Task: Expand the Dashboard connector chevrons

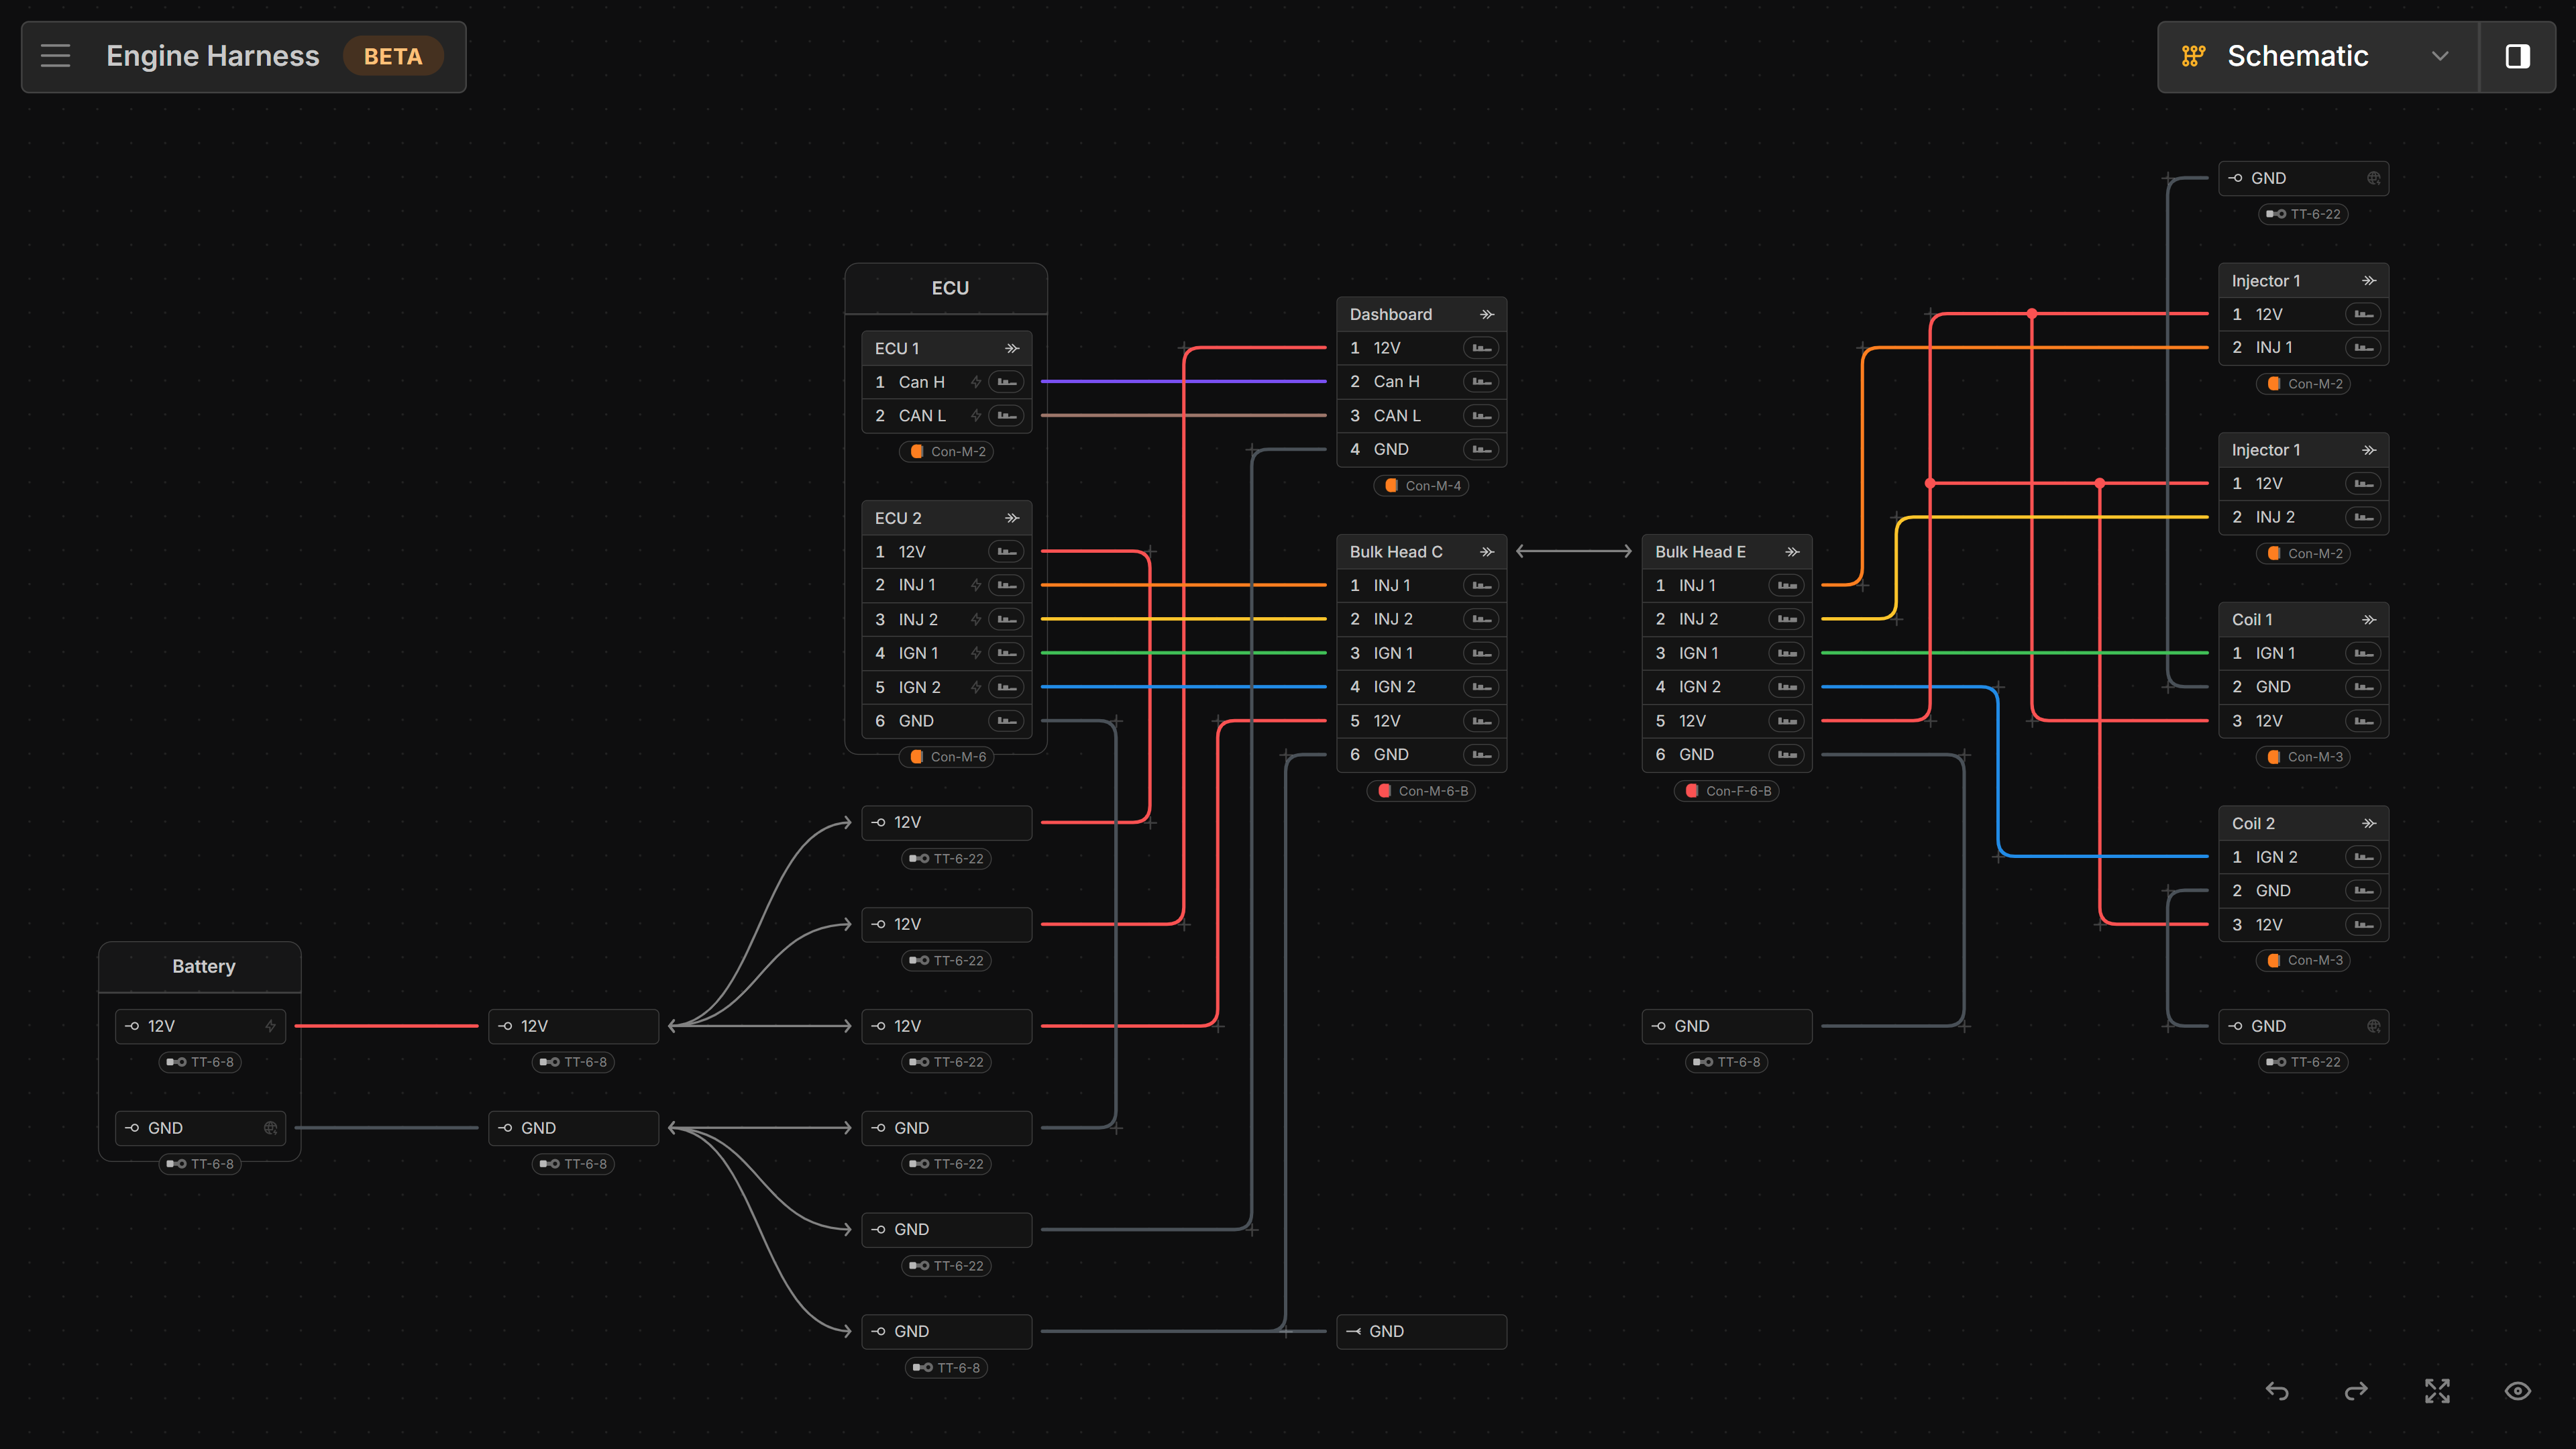Action: pyautogui.click(x=1487, y=314)
